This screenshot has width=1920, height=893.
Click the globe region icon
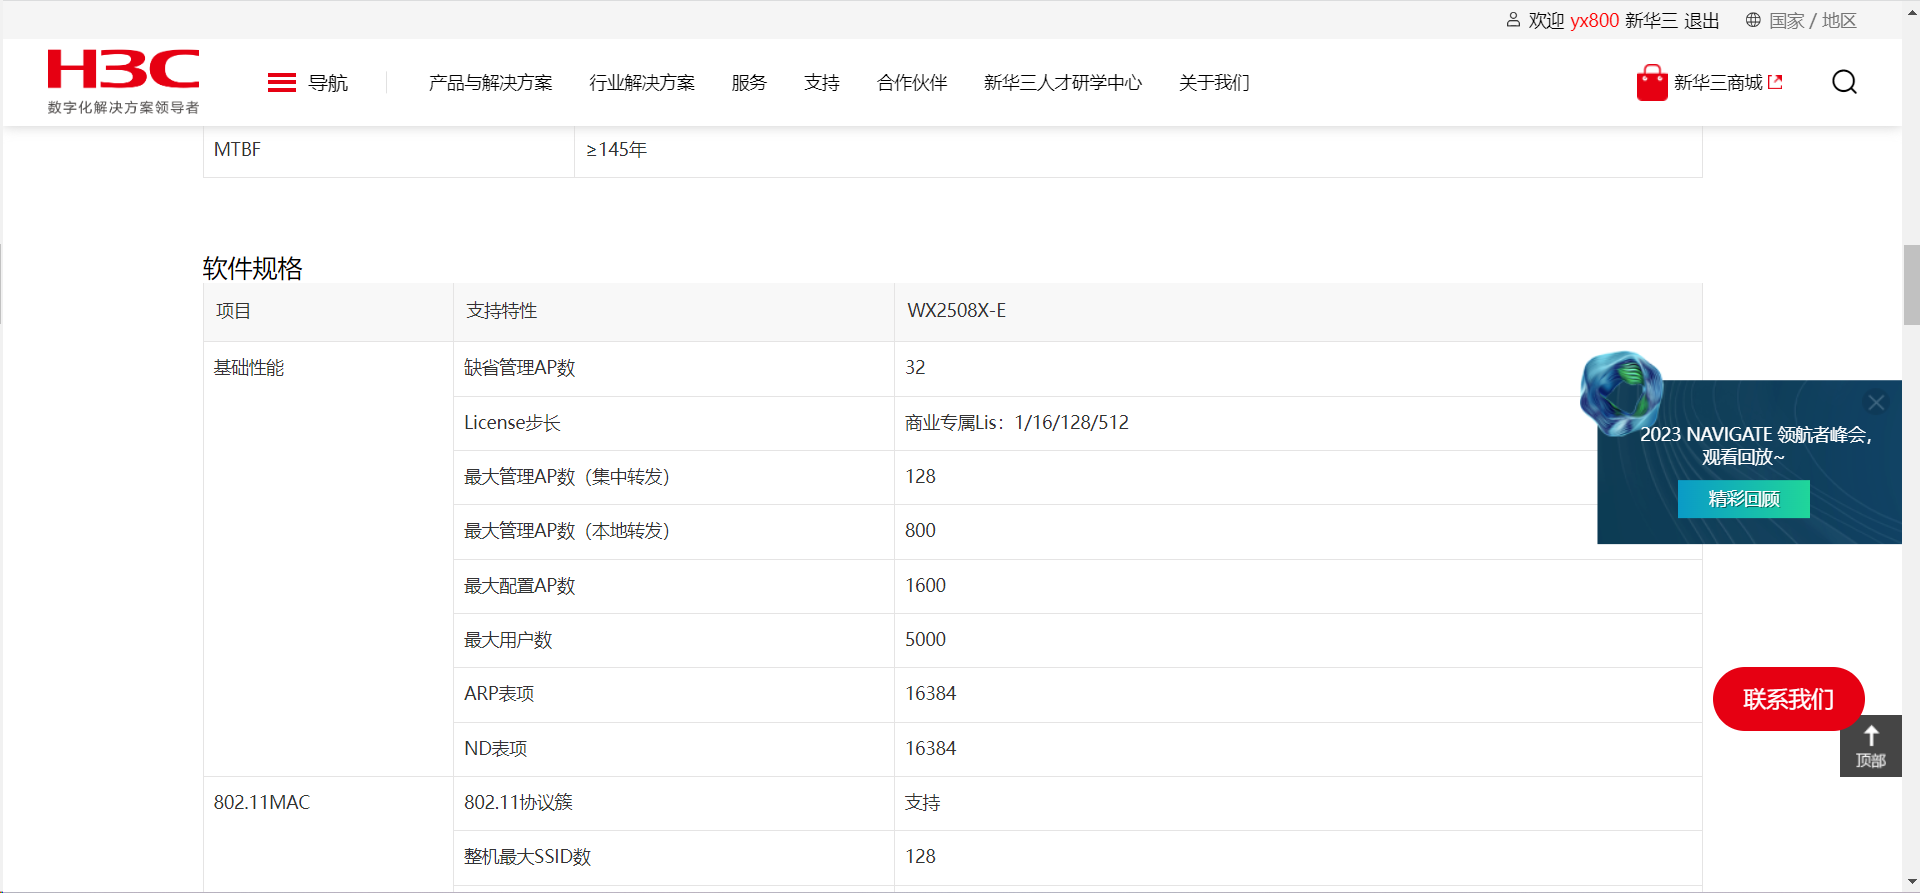(x=1753, y=20)
